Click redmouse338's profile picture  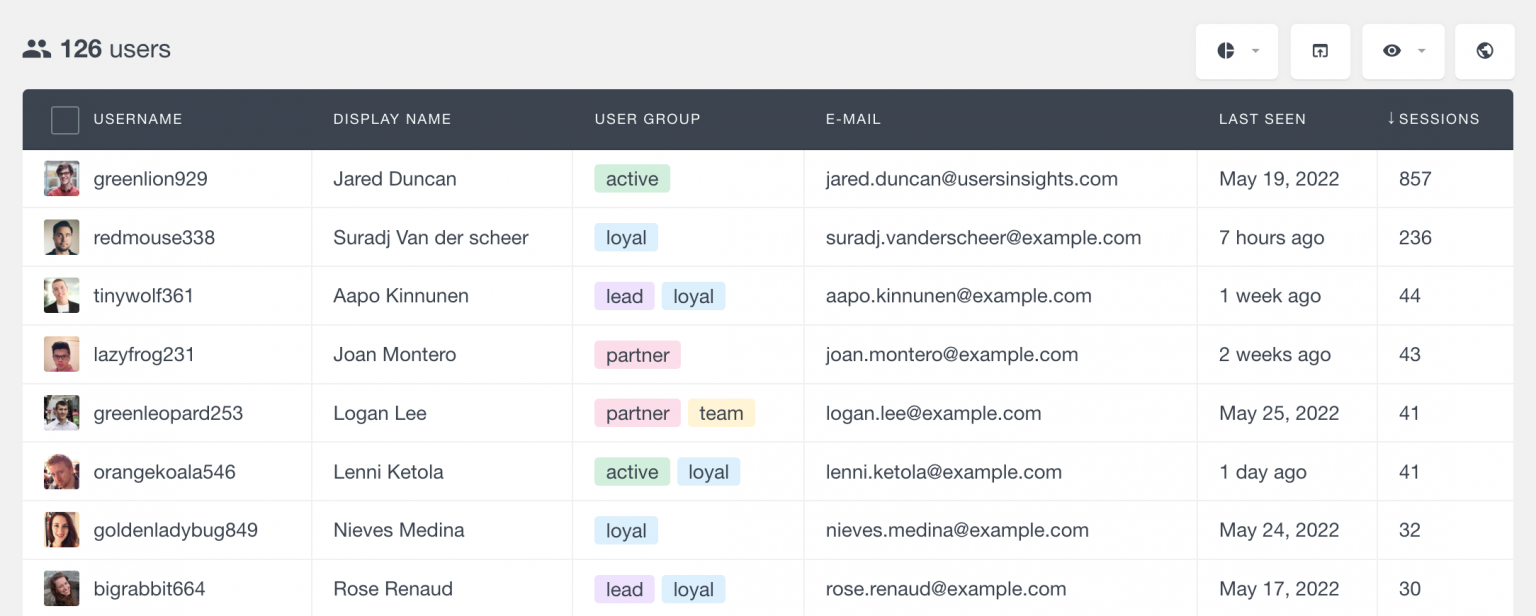pos(62,238)
